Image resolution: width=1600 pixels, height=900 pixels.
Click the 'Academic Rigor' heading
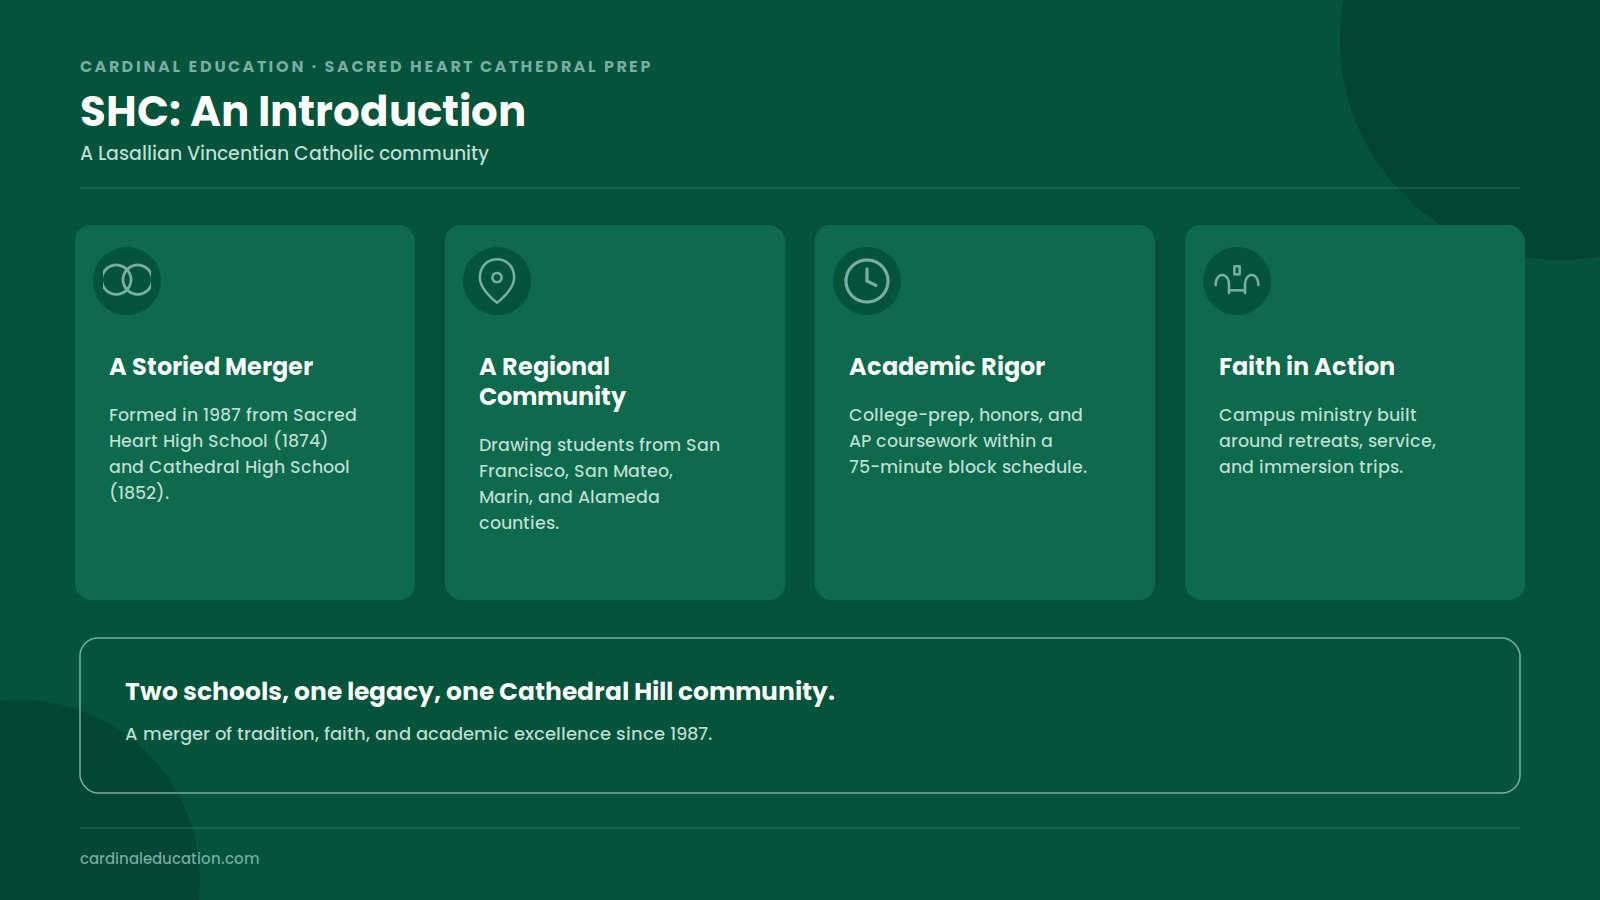click(947, 367)
